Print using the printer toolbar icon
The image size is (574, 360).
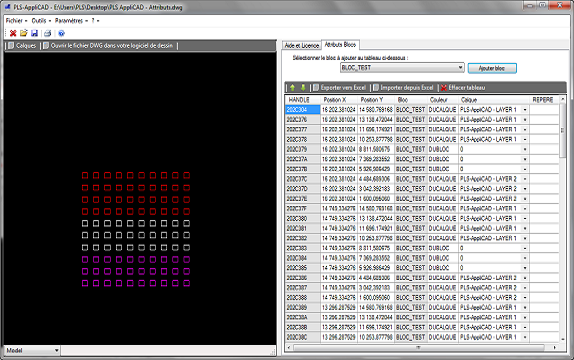[48, 33]
